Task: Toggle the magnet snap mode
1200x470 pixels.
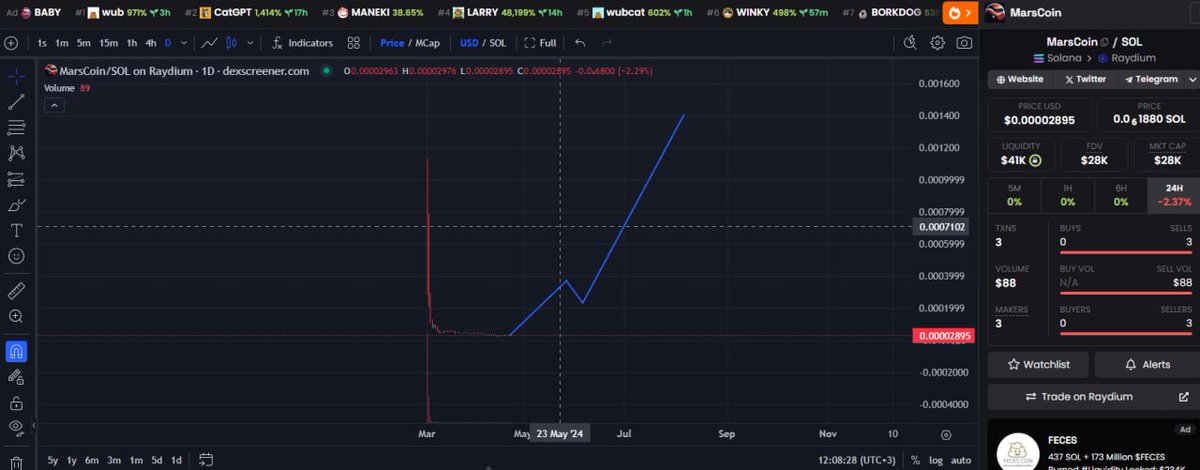Action: 16,351
